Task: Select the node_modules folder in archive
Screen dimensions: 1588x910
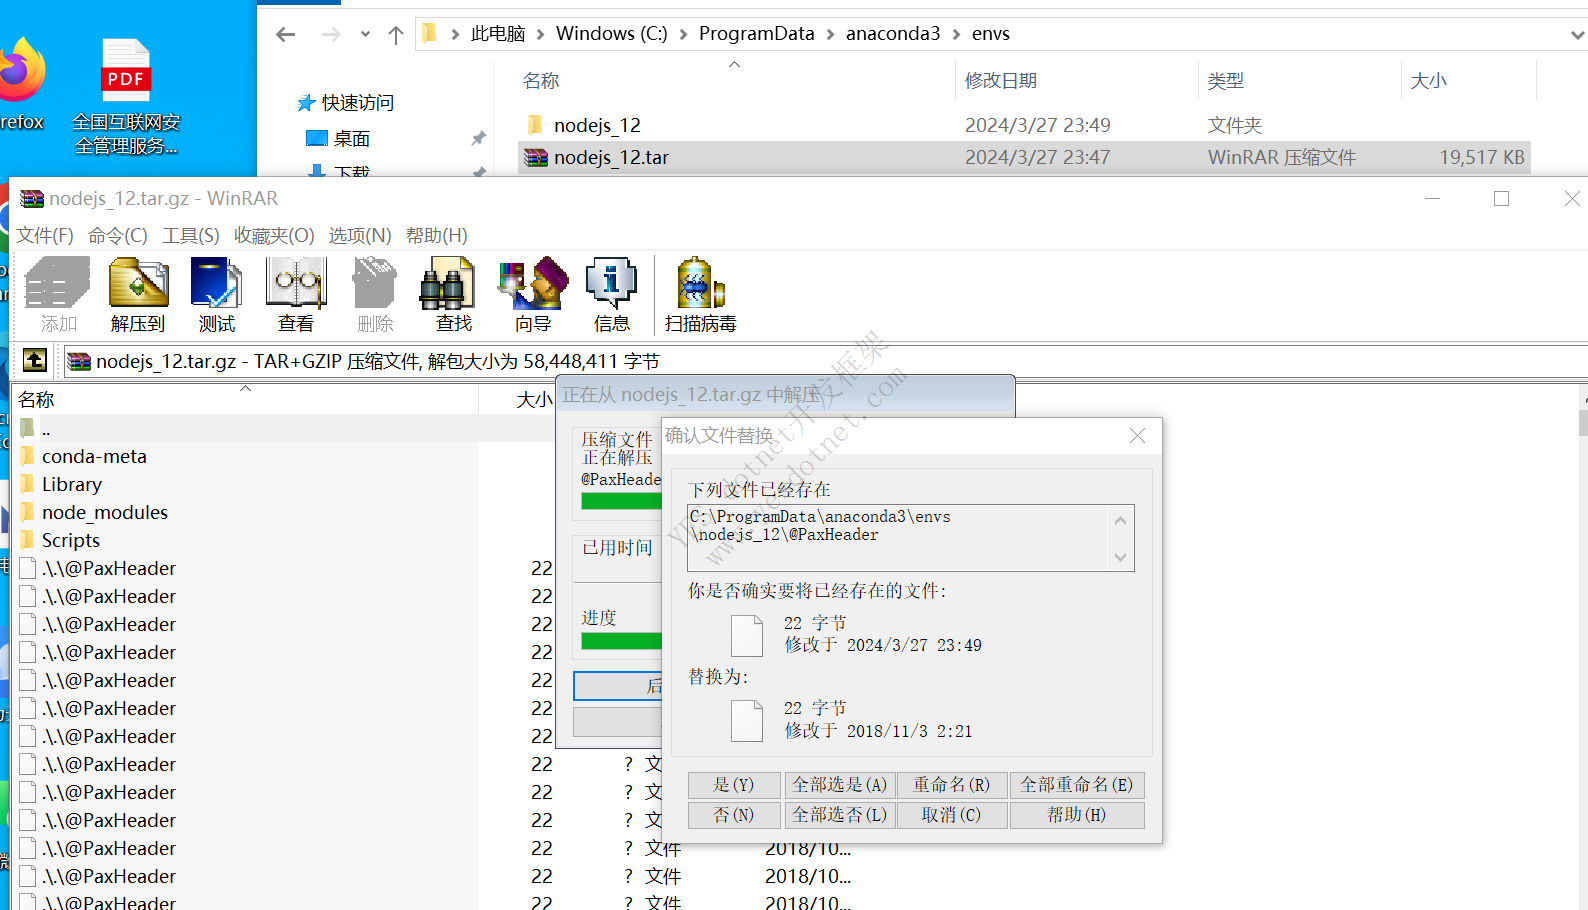Action: click(x=105, y=512)
